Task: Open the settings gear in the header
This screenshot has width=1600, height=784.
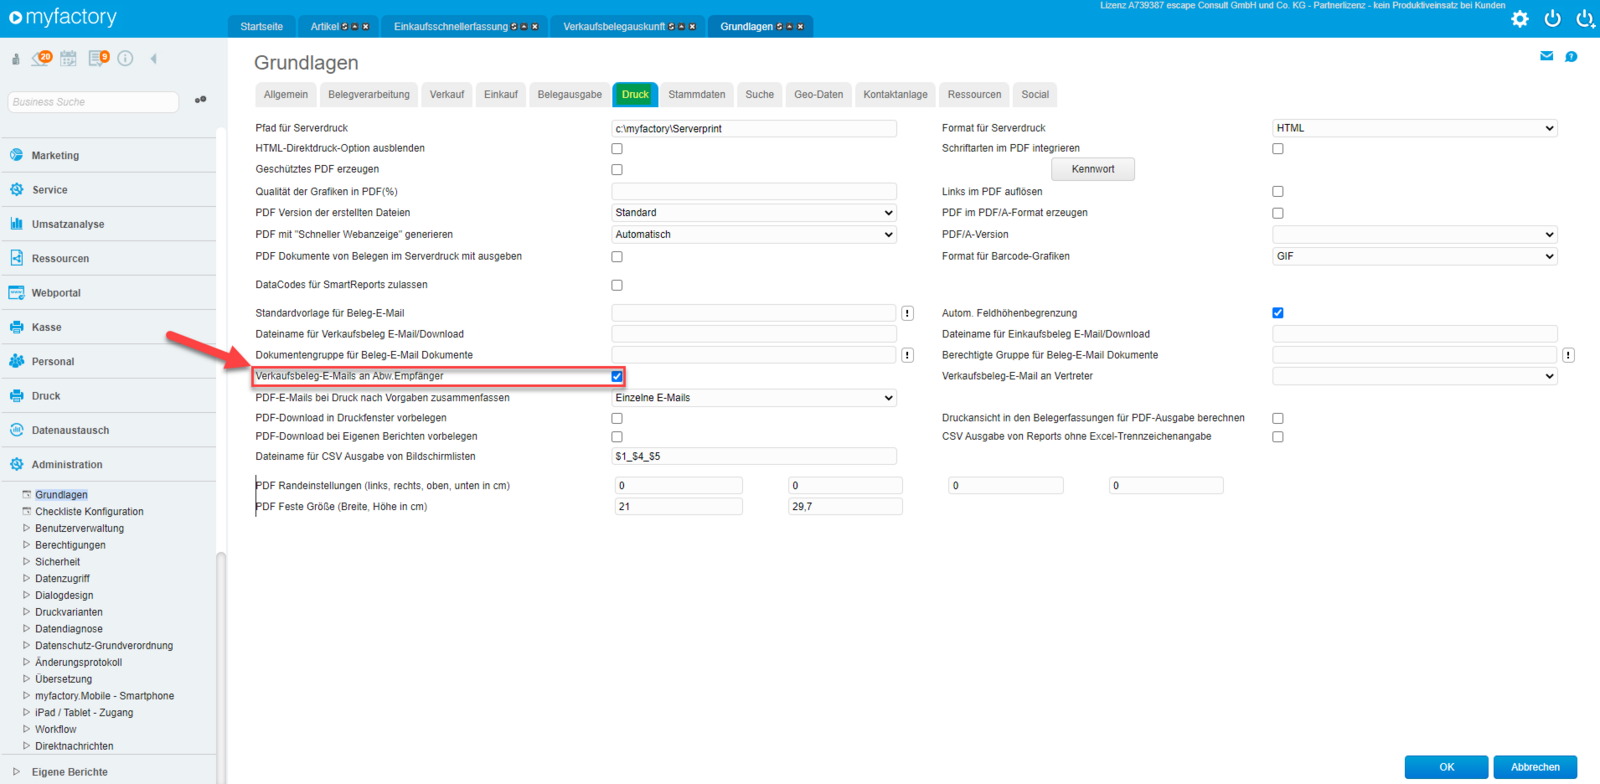Action: tap(1519, 19)
